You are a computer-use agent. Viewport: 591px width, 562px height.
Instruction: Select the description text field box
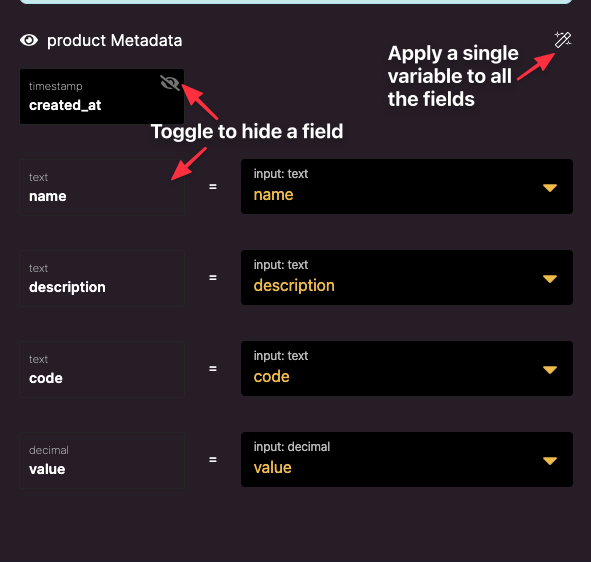(102, 278)
